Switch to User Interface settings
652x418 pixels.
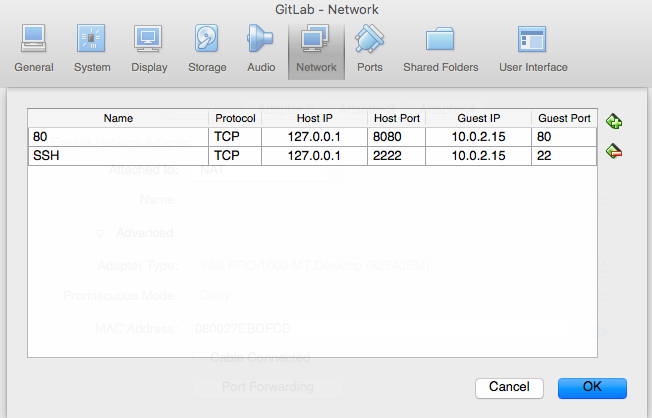click(532, 49)
